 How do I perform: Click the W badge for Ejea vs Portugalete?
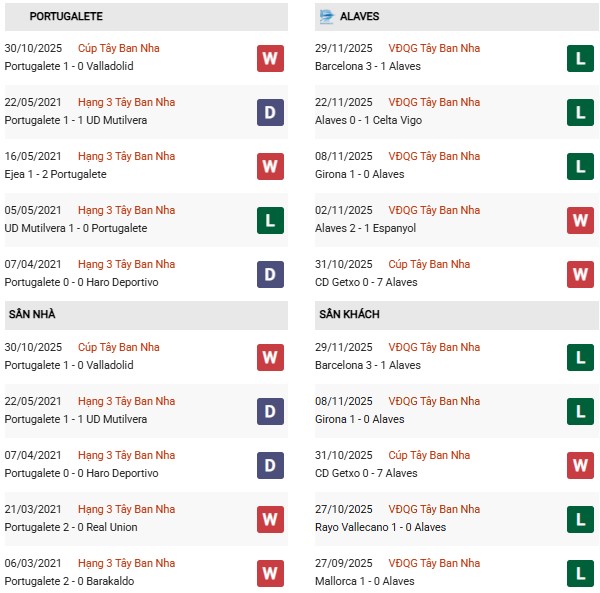coord(270,166)
